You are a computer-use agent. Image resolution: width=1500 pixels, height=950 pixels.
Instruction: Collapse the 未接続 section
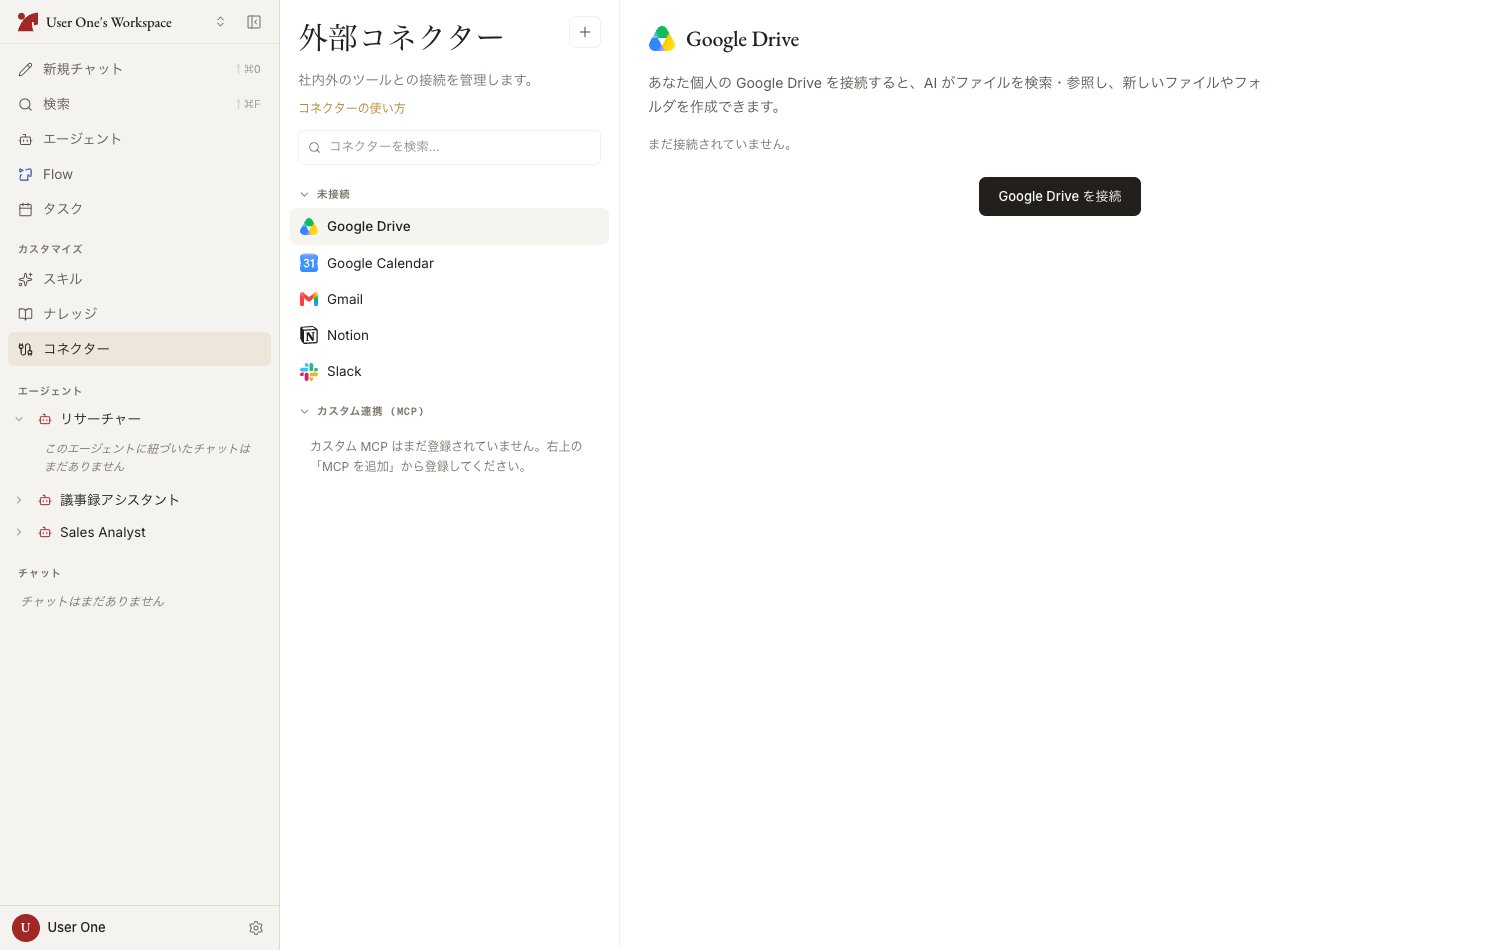[325, 194]
